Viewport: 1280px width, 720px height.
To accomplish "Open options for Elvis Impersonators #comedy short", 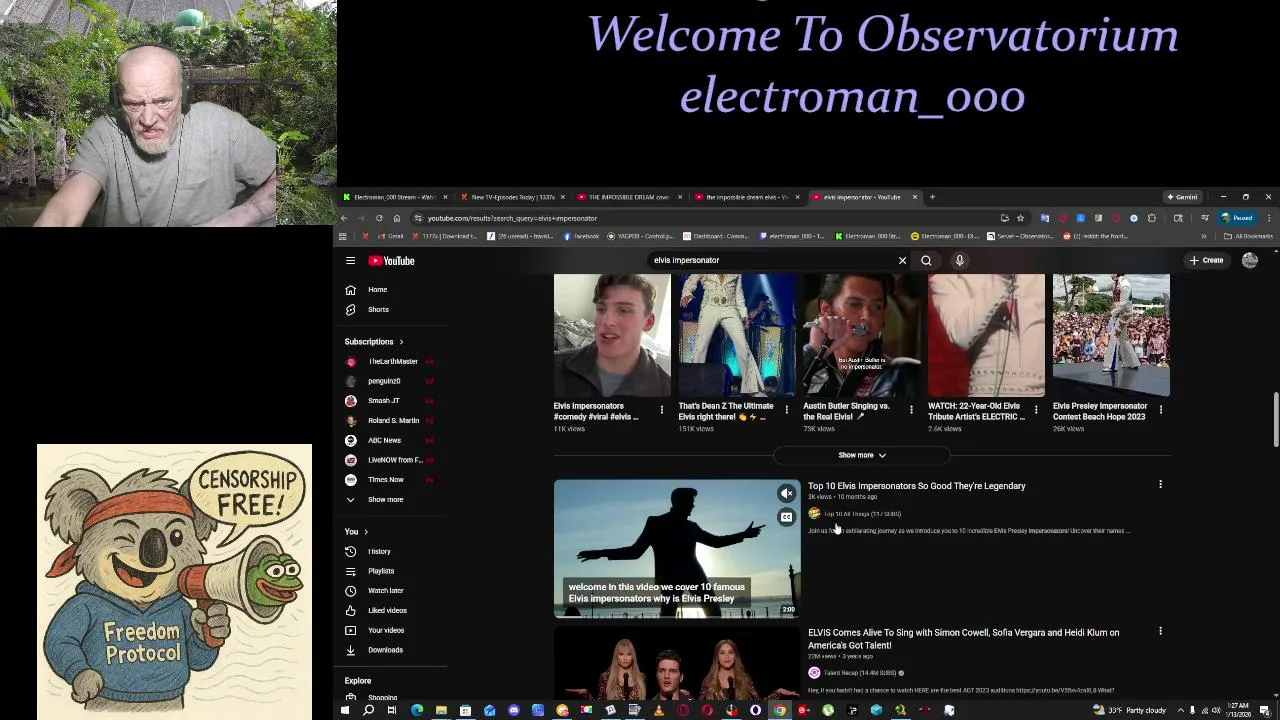I will coord(661,410).
